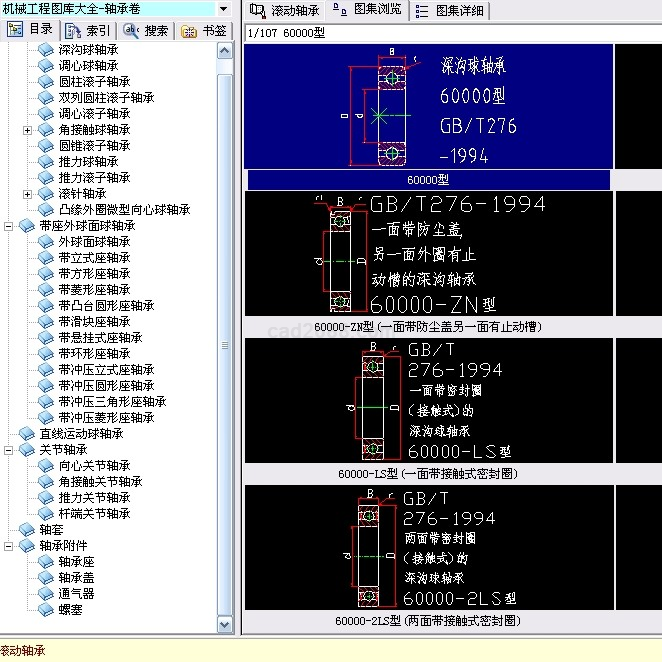
Task: Click the tree scrollbar down arrow
Action: click(225, 625)
